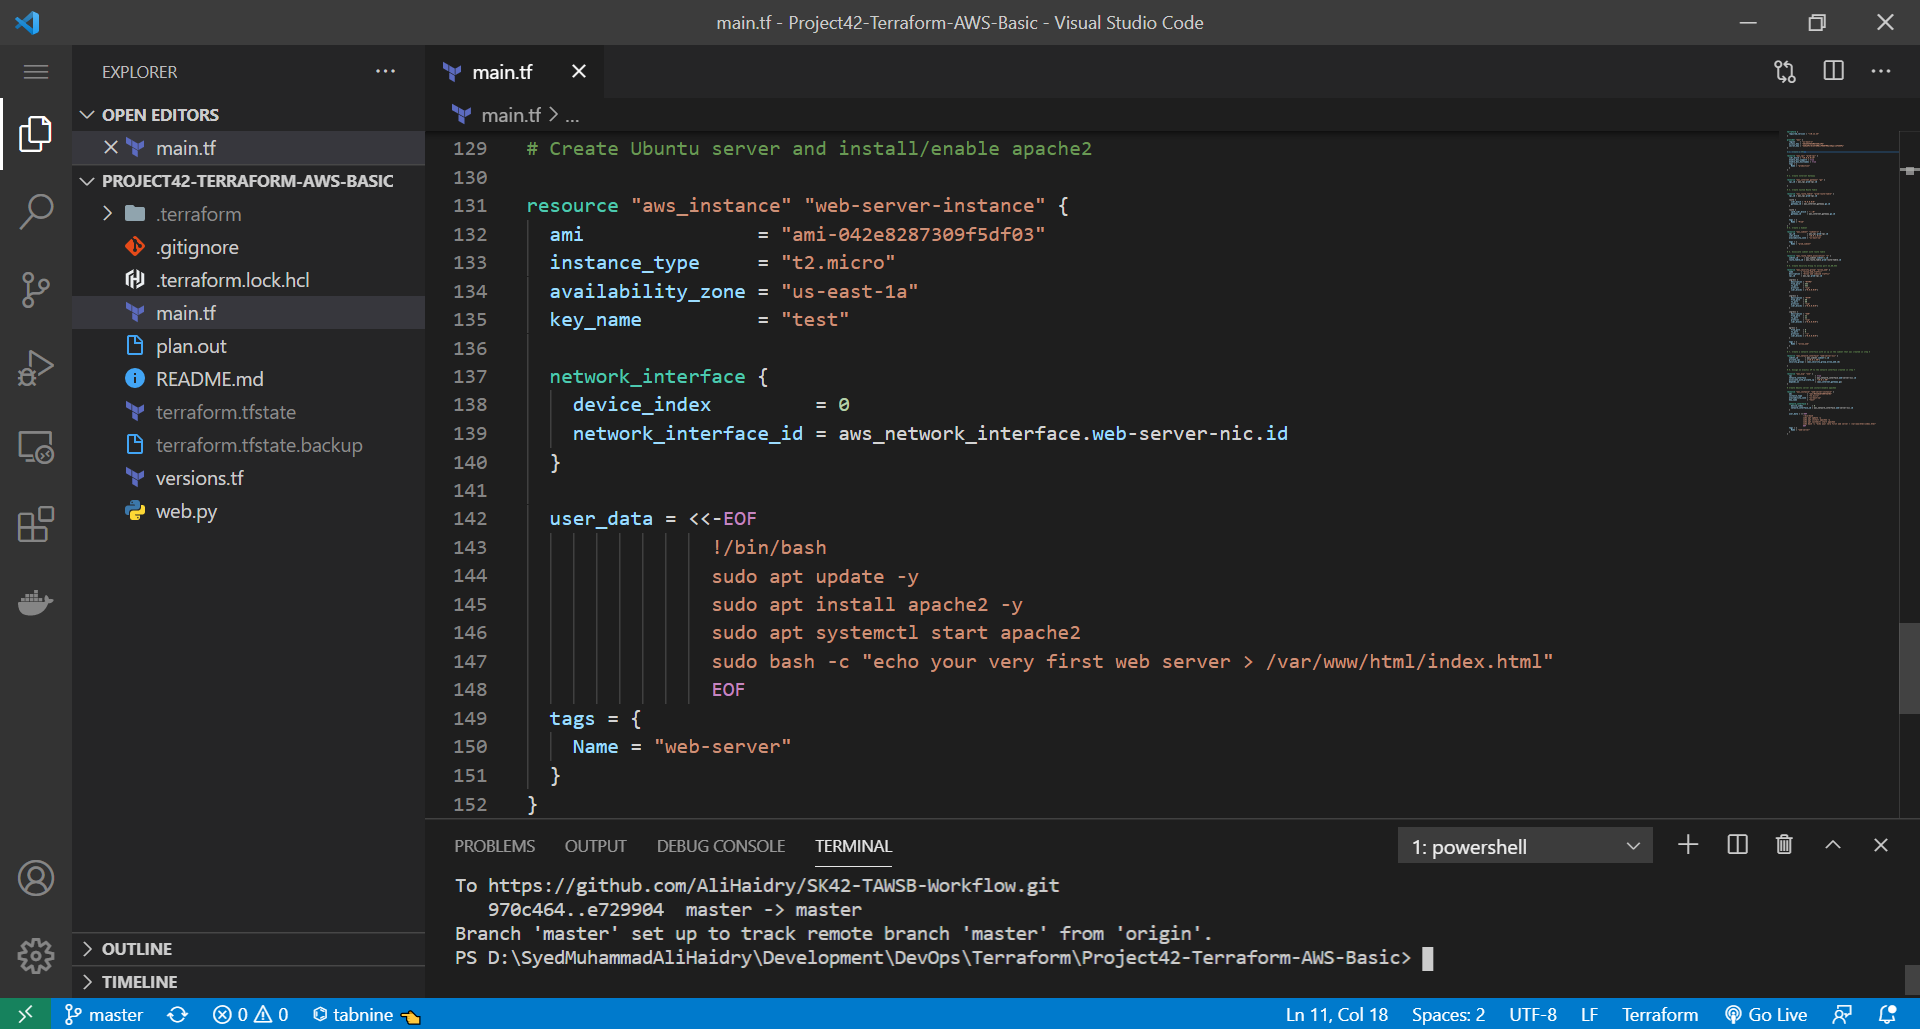Open notifications bell in status bar
The image size is (1920, 1029).
click(1887, 1014)
